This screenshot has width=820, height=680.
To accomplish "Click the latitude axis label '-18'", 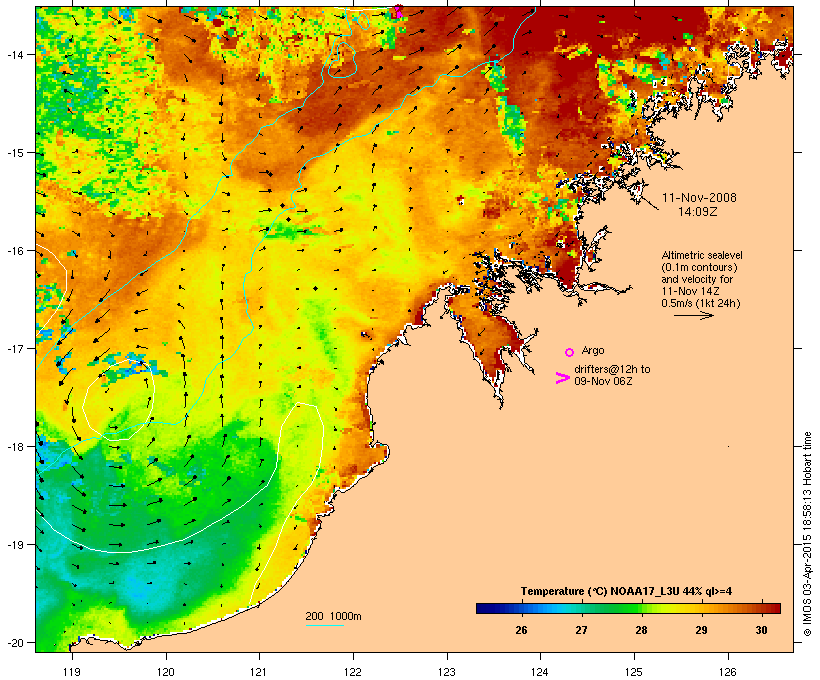I will (14, 446).
